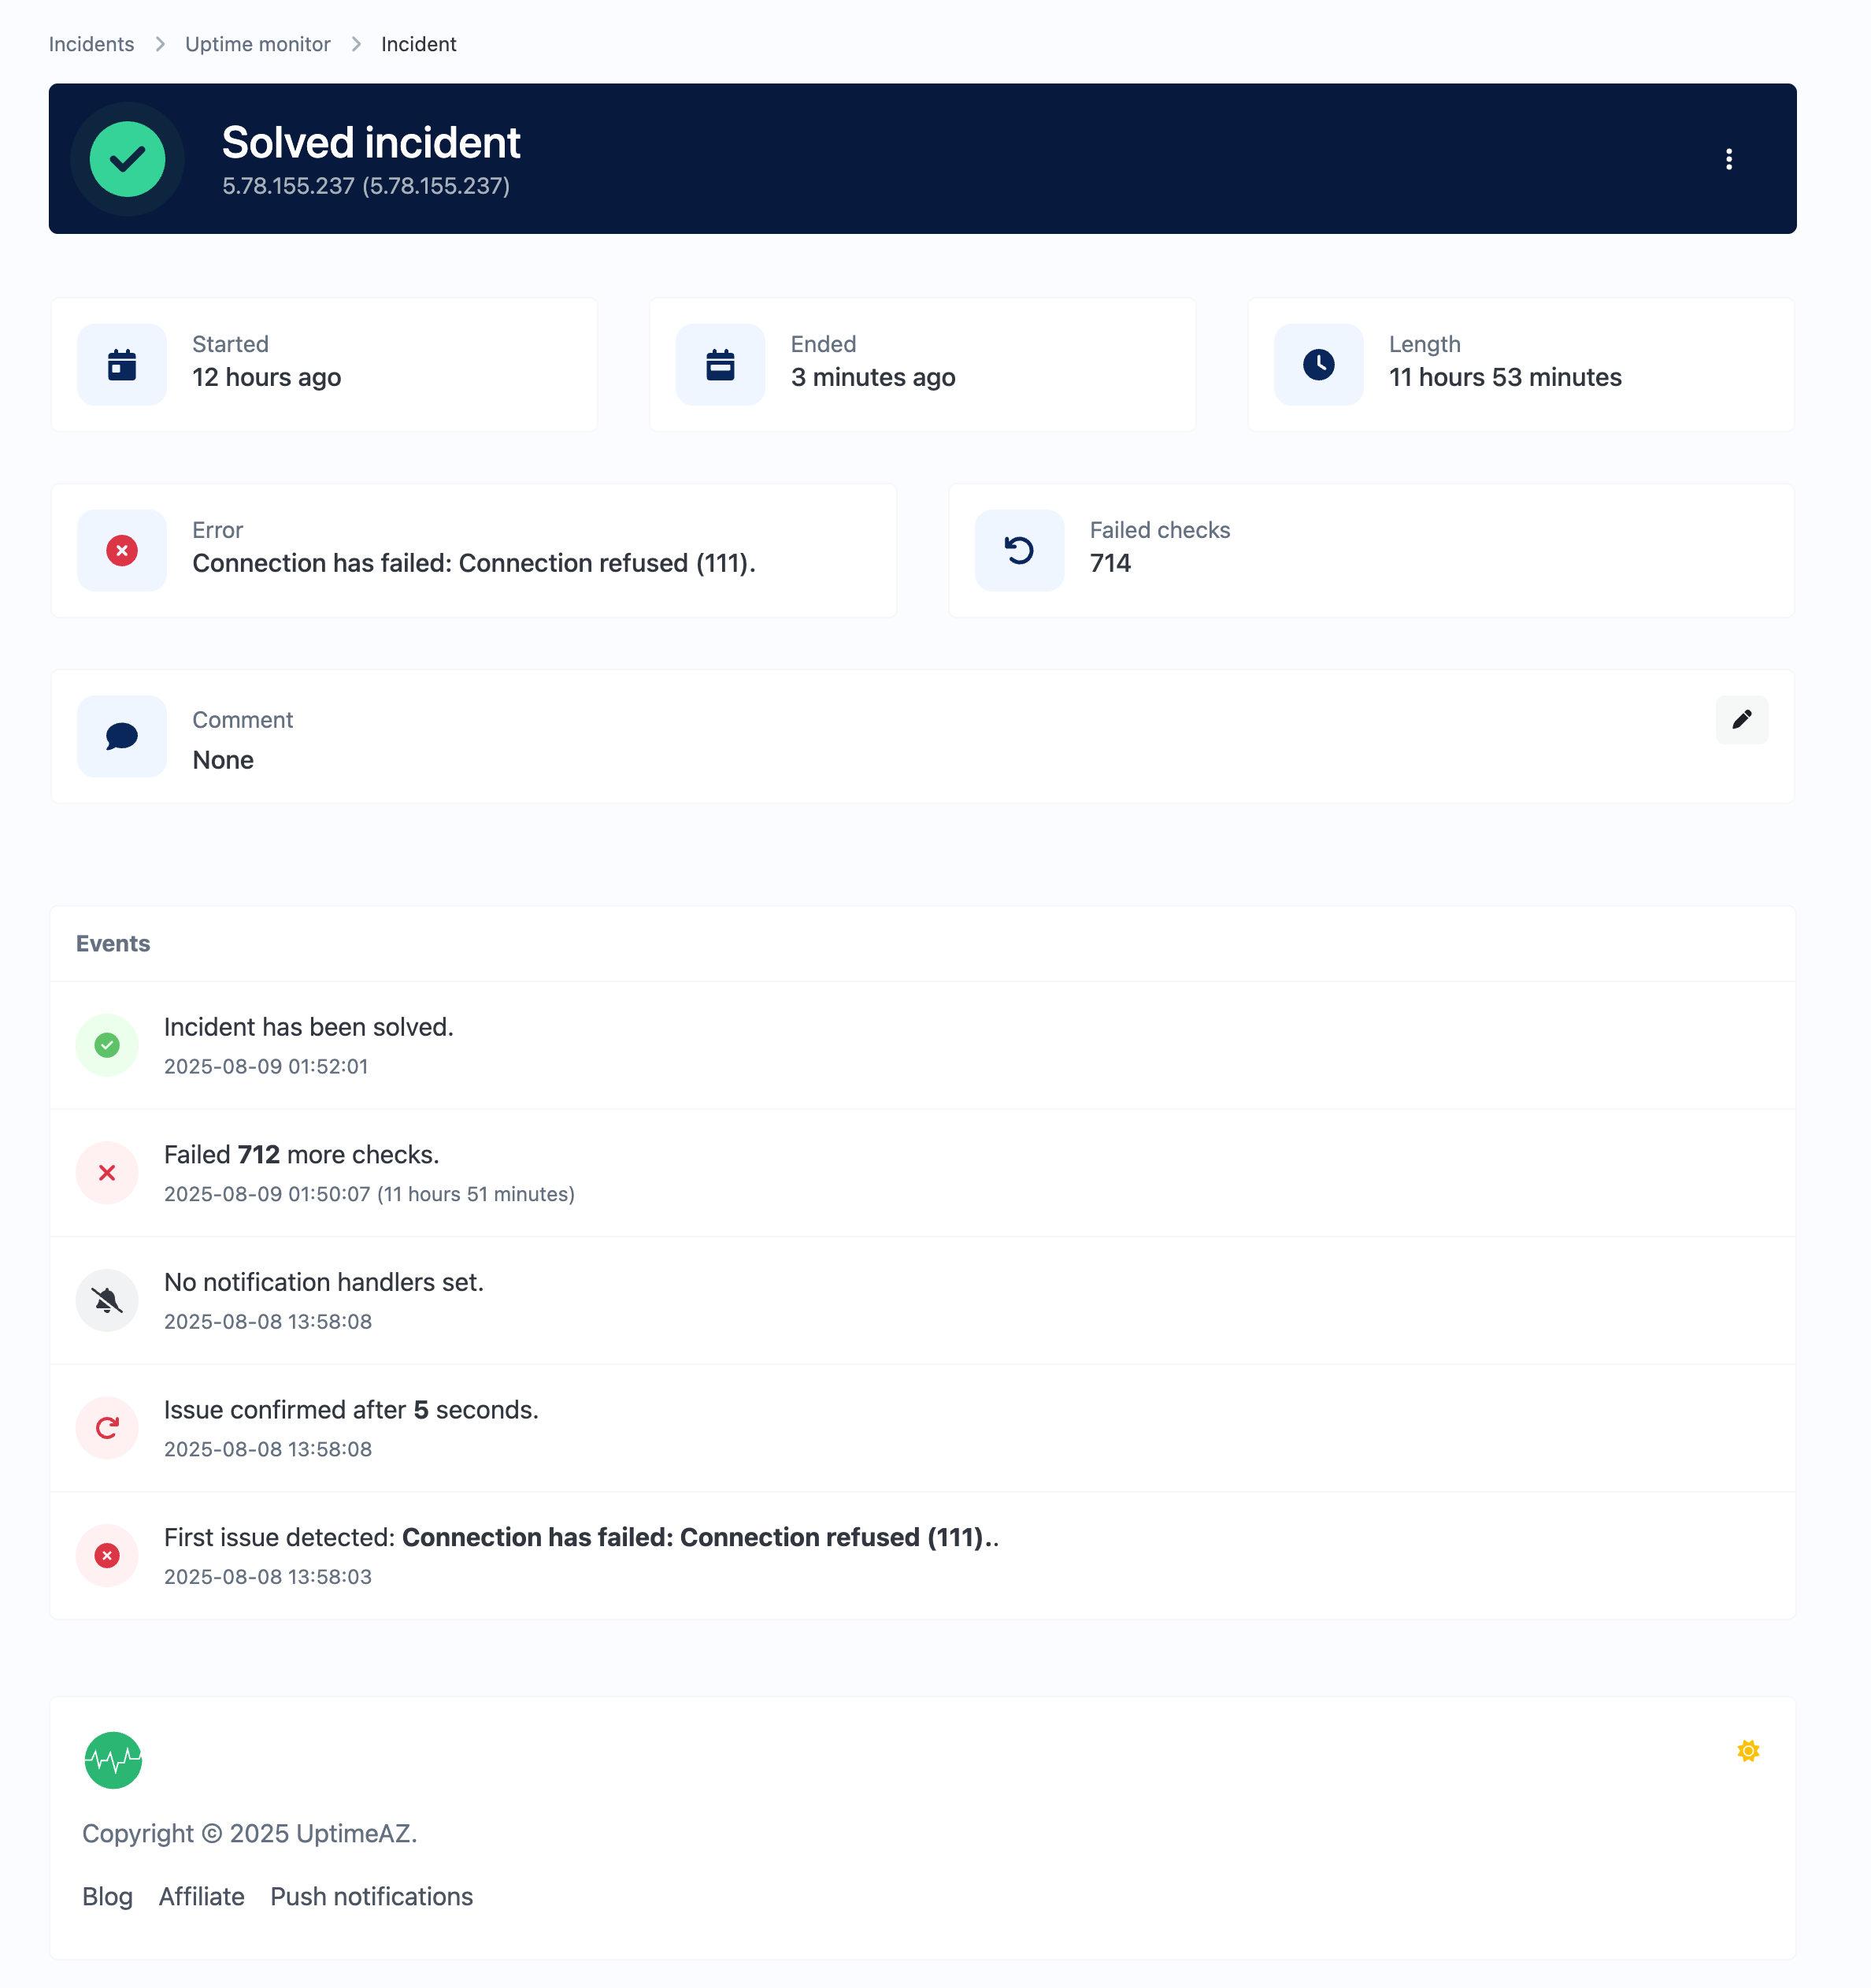Viewport: 1871px width, 1988px height.
Task: Toggle the sun light/dark theme switch
Action: point(1748,1750)
